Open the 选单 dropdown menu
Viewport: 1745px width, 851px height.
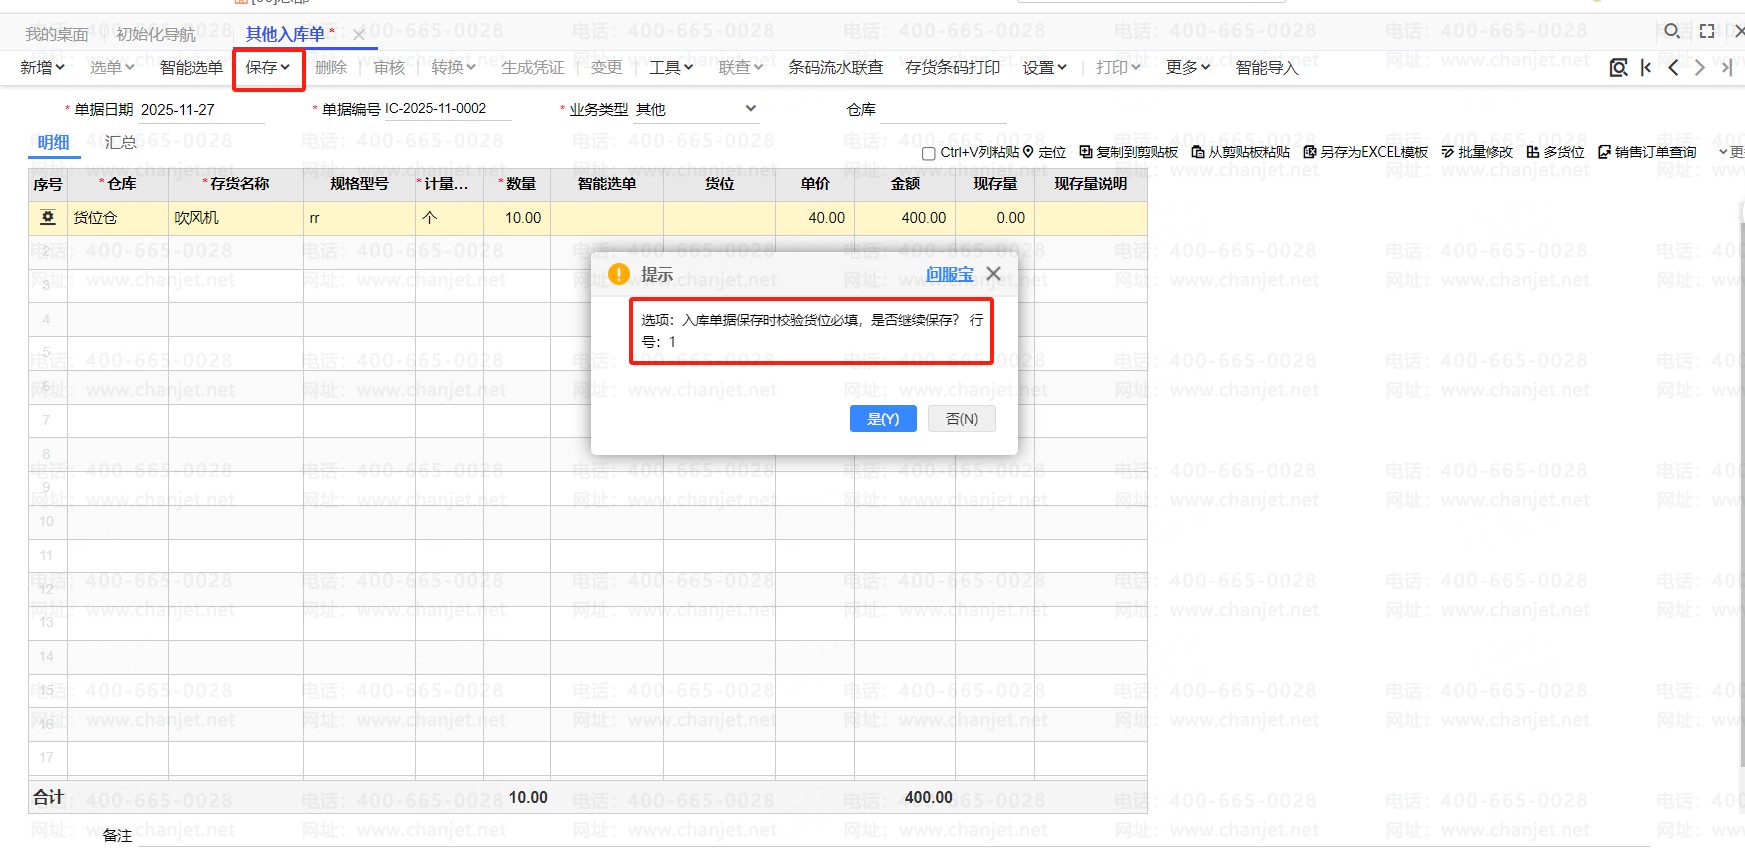click(x=112, y=67)
